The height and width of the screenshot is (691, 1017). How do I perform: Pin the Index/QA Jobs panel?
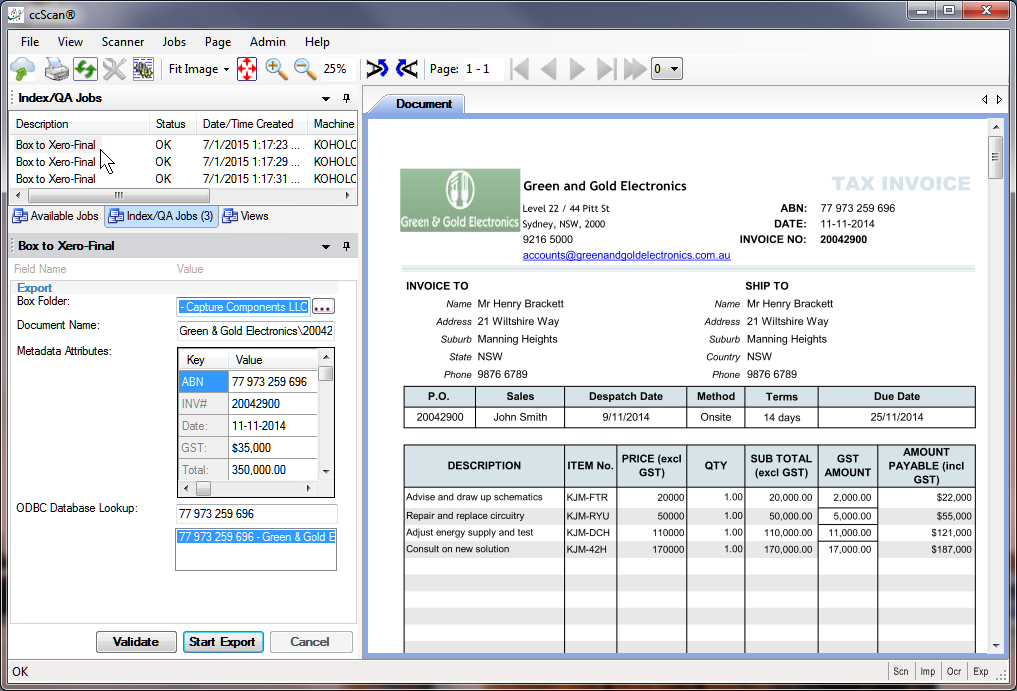click(346, 98)
